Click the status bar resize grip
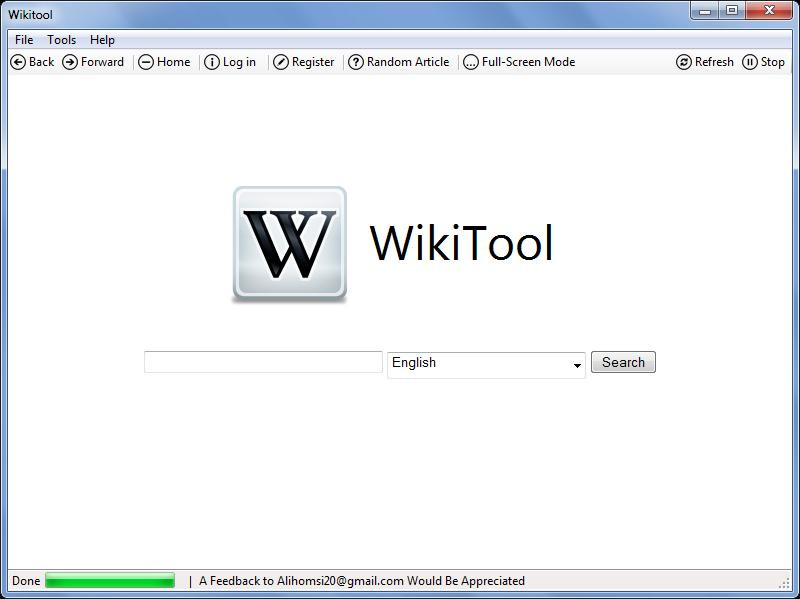The height and width of the screenshot is (599, 800). pos(785,583)
